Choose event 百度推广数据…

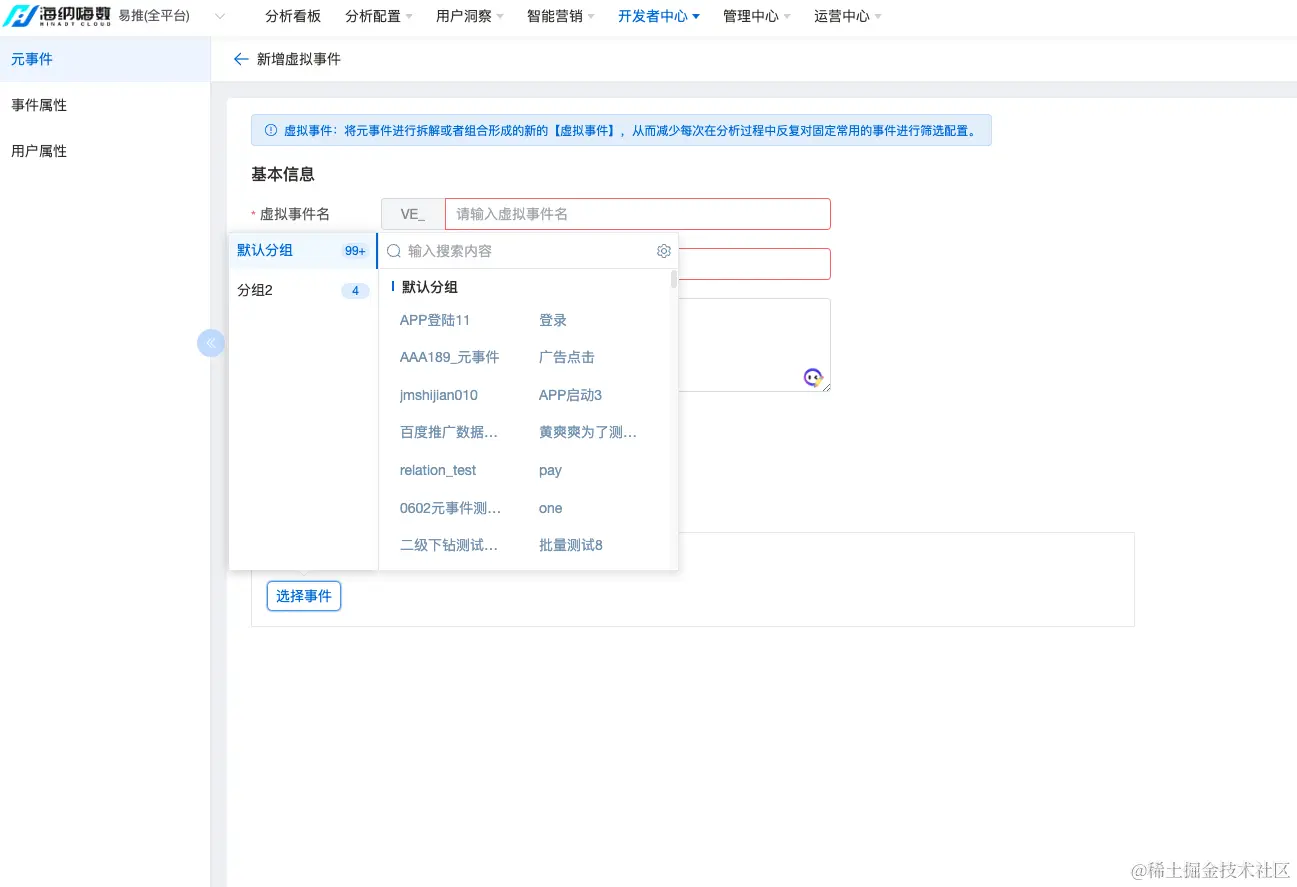point(449,432)
